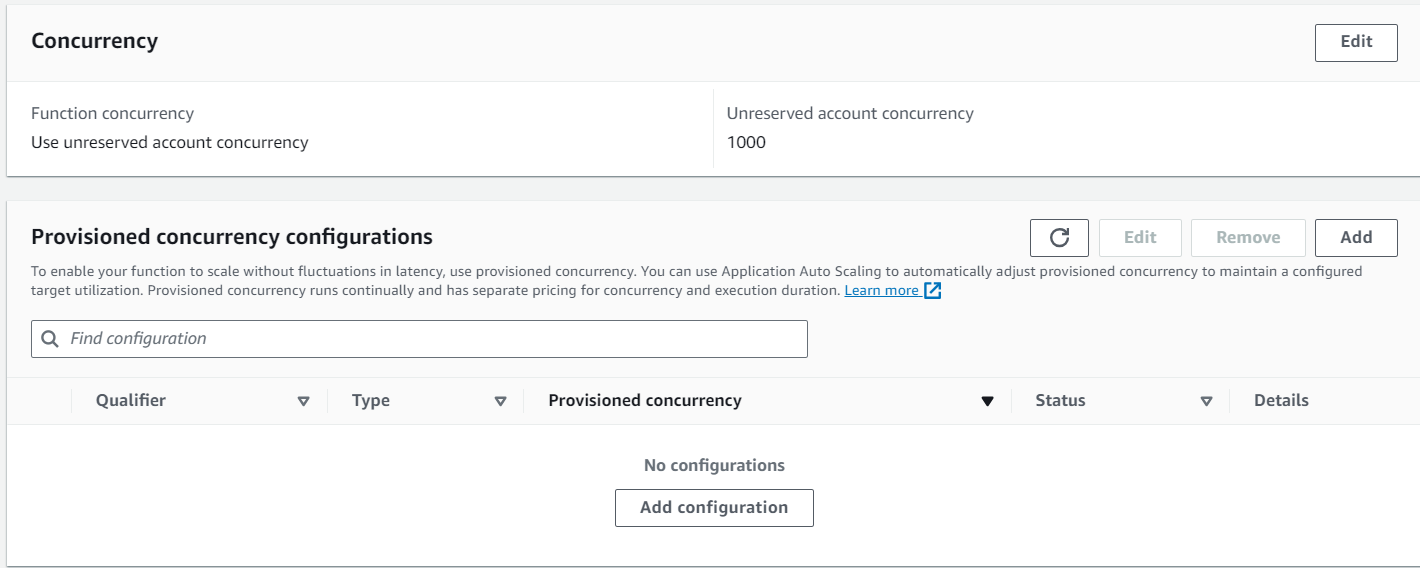Image resolution: width=1420 pixels, height=568 pixels.
Task: Click the Type column sort arrow
Action: tap(501, 401)
